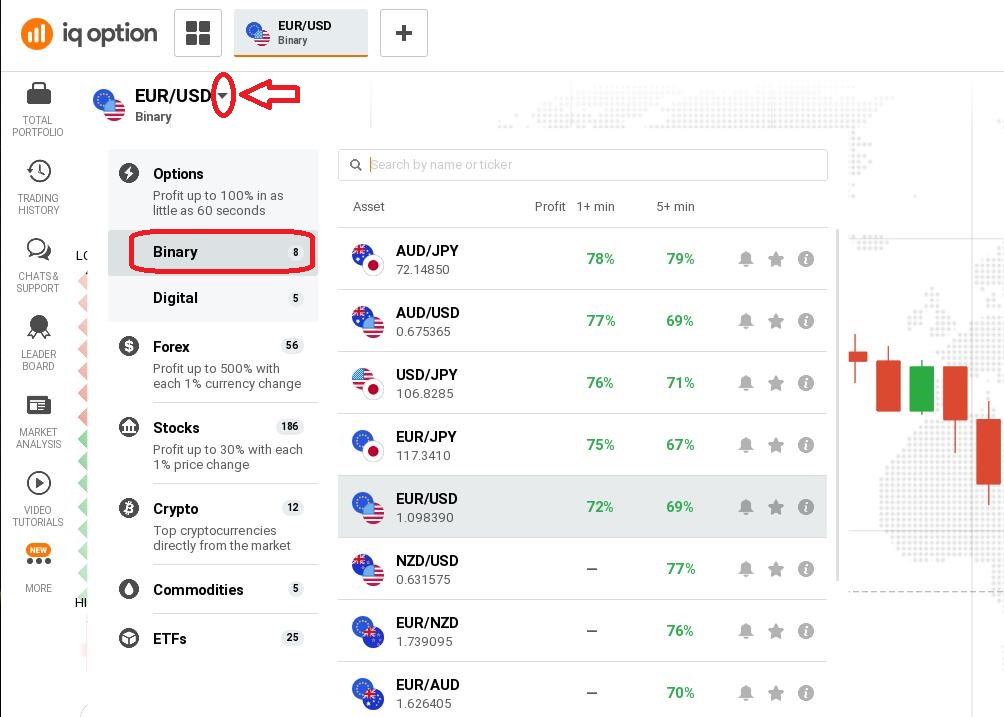Screen dimensions: 1004x717
Task: Click the 1.098390 price under EUR/USD
Action: [425, 517]
